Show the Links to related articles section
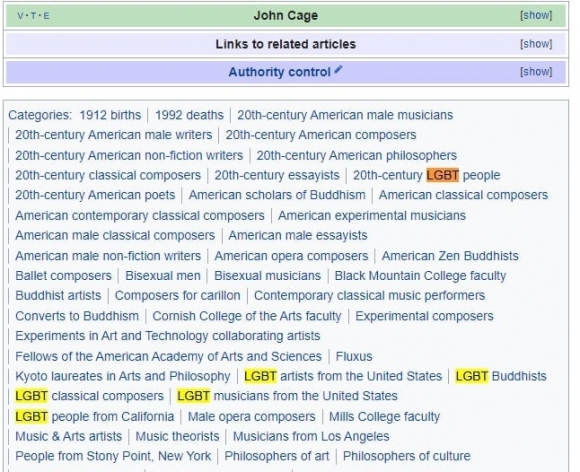 coord(536,44)
